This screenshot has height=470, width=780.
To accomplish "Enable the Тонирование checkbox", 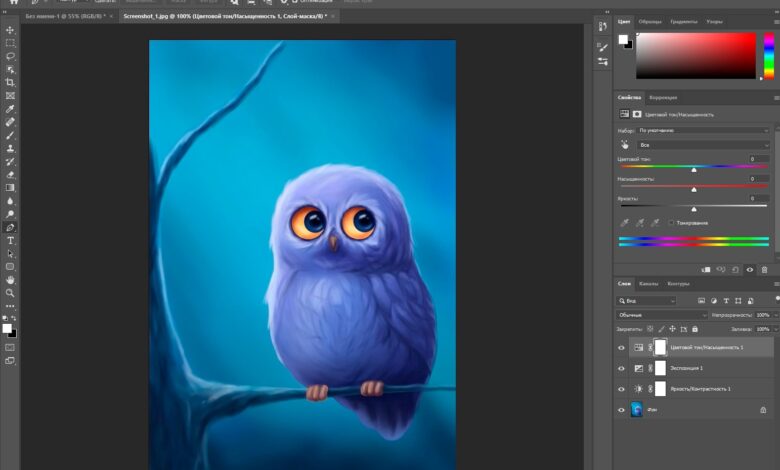I will point(671,222).
